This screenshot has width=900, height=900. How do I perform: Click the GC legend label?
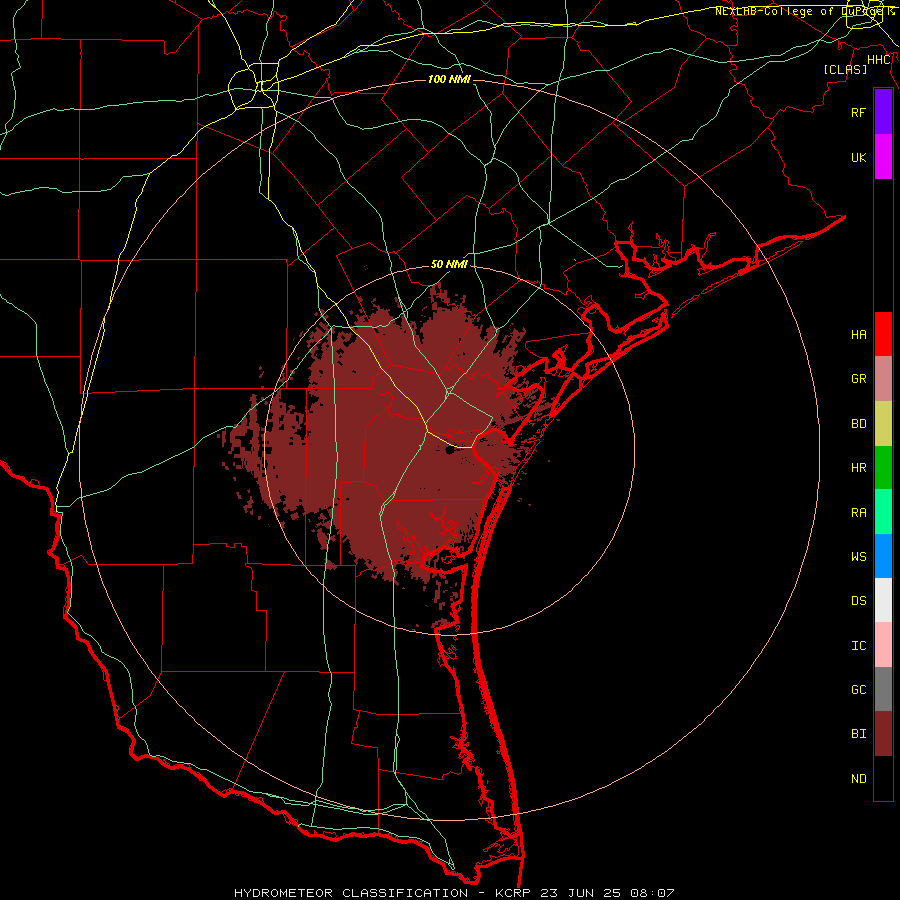pos(858,689)
